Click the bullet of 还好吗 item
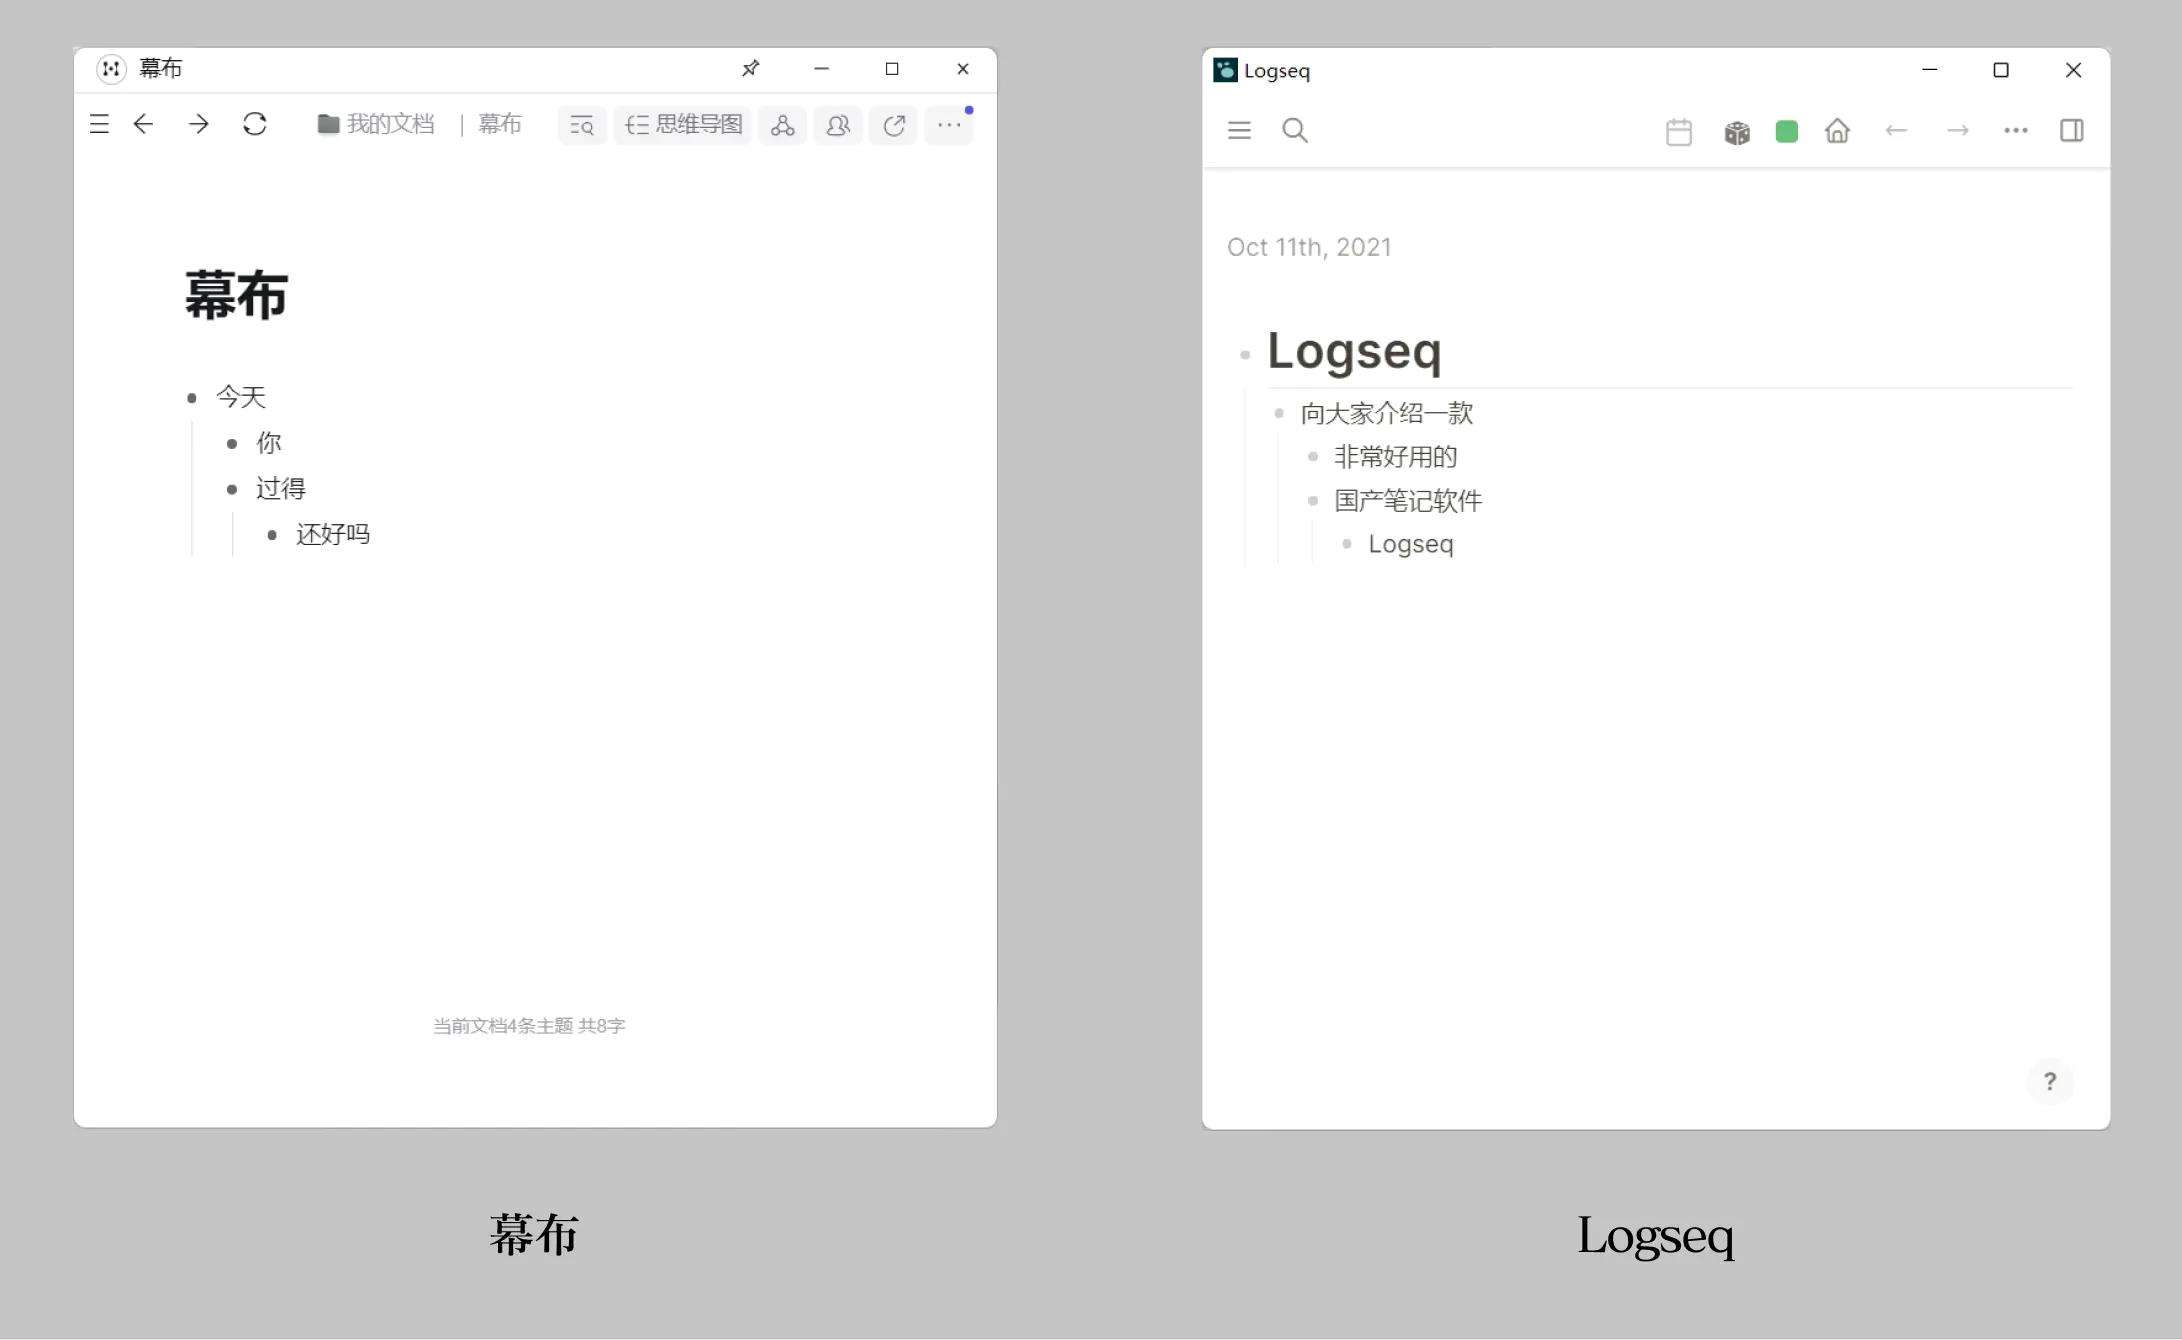2182x1340 pixels. [x=272, y=535]
